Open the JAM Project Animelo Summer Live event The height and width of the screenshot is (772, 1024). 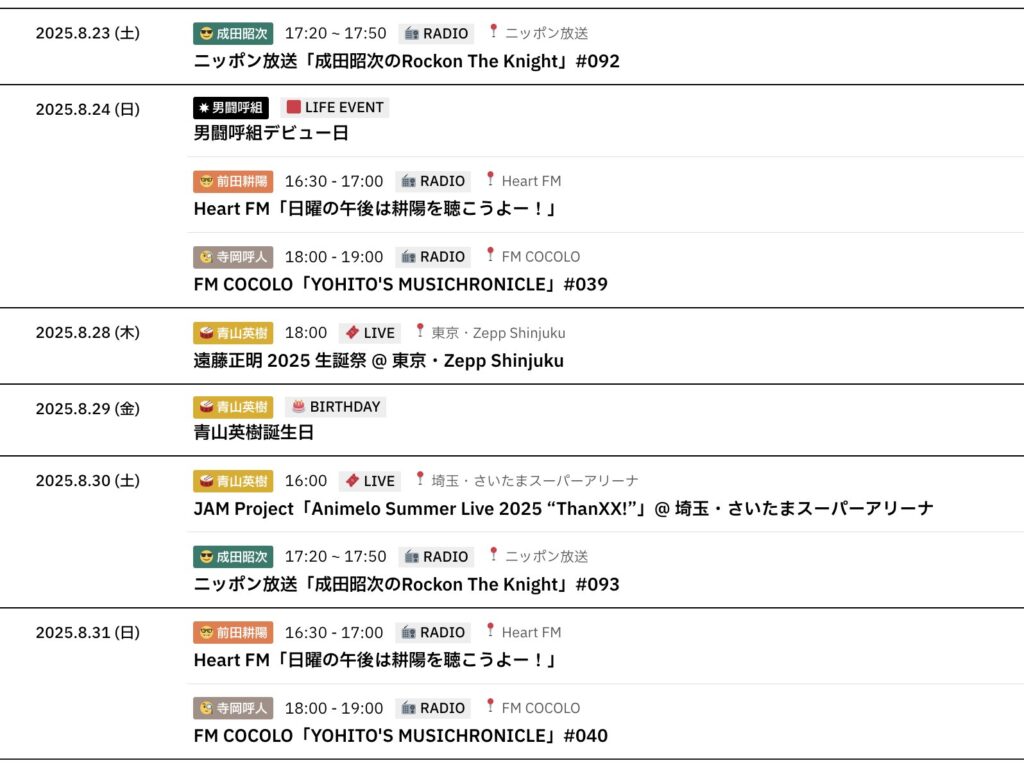point(563,508)
